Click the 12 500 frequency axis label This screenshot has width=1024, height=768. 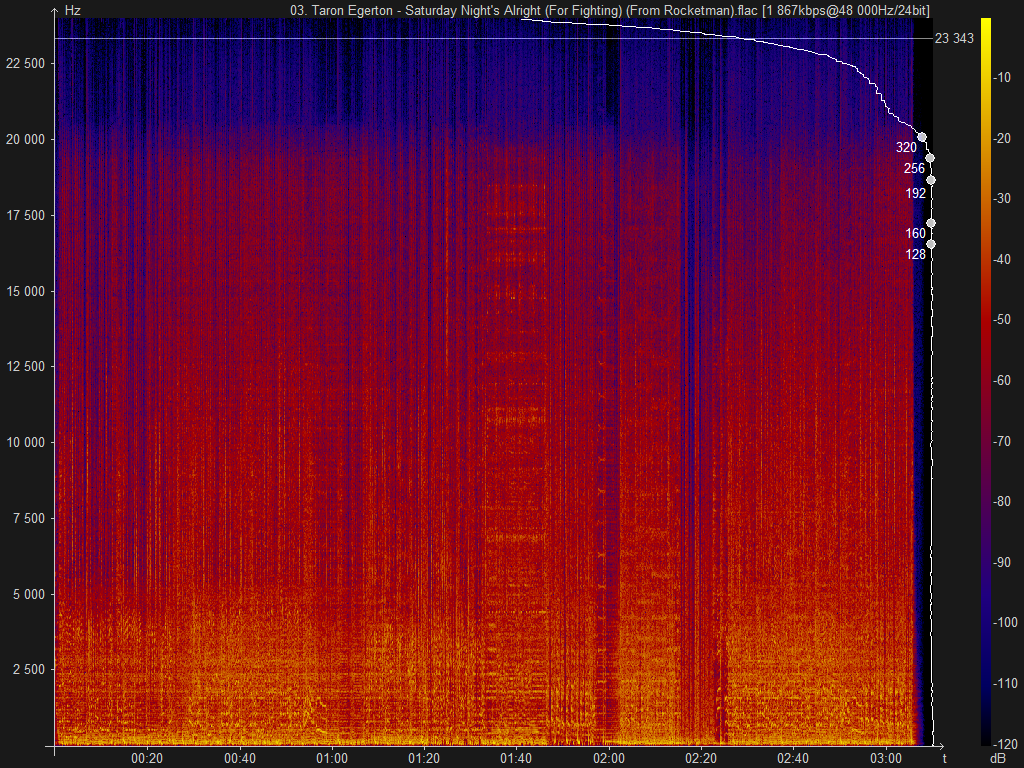click(25, 366)
